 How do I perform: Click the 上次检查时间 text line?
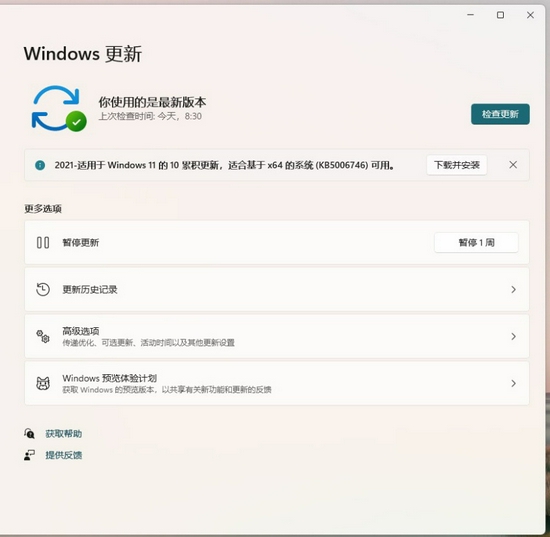150,116
